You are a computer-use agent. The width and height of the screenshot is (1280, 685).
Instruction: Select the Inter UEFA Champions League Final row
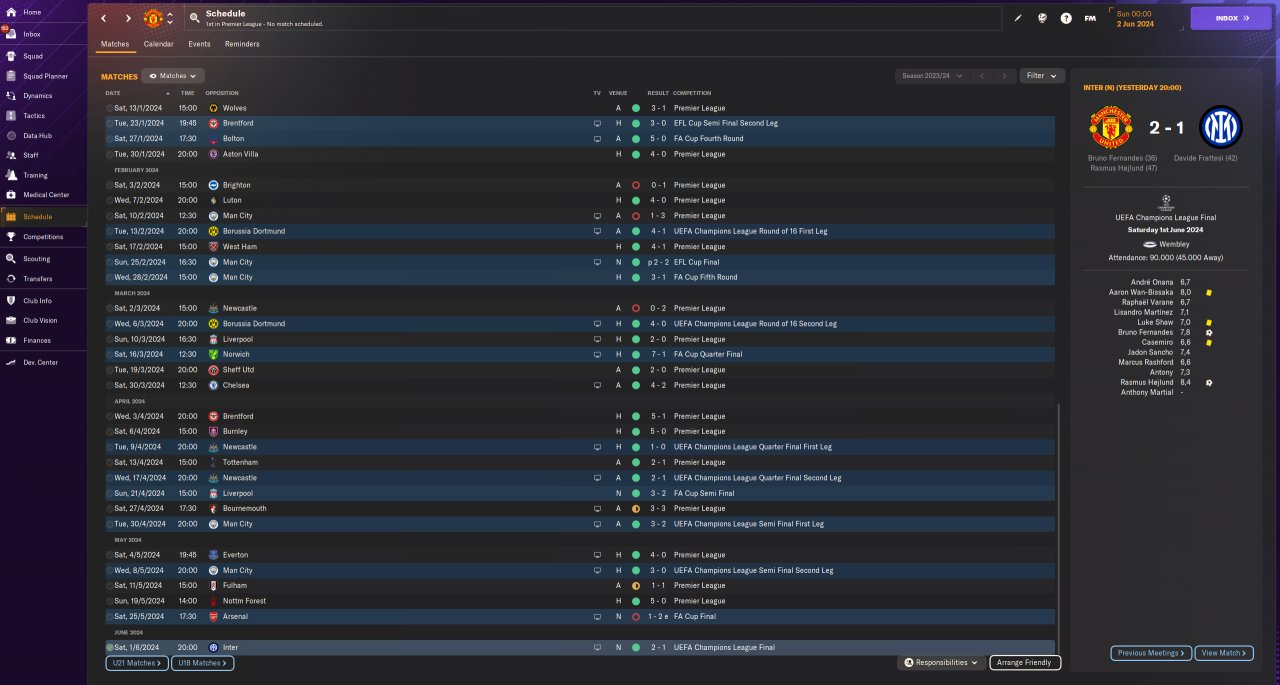click(579, 648)
